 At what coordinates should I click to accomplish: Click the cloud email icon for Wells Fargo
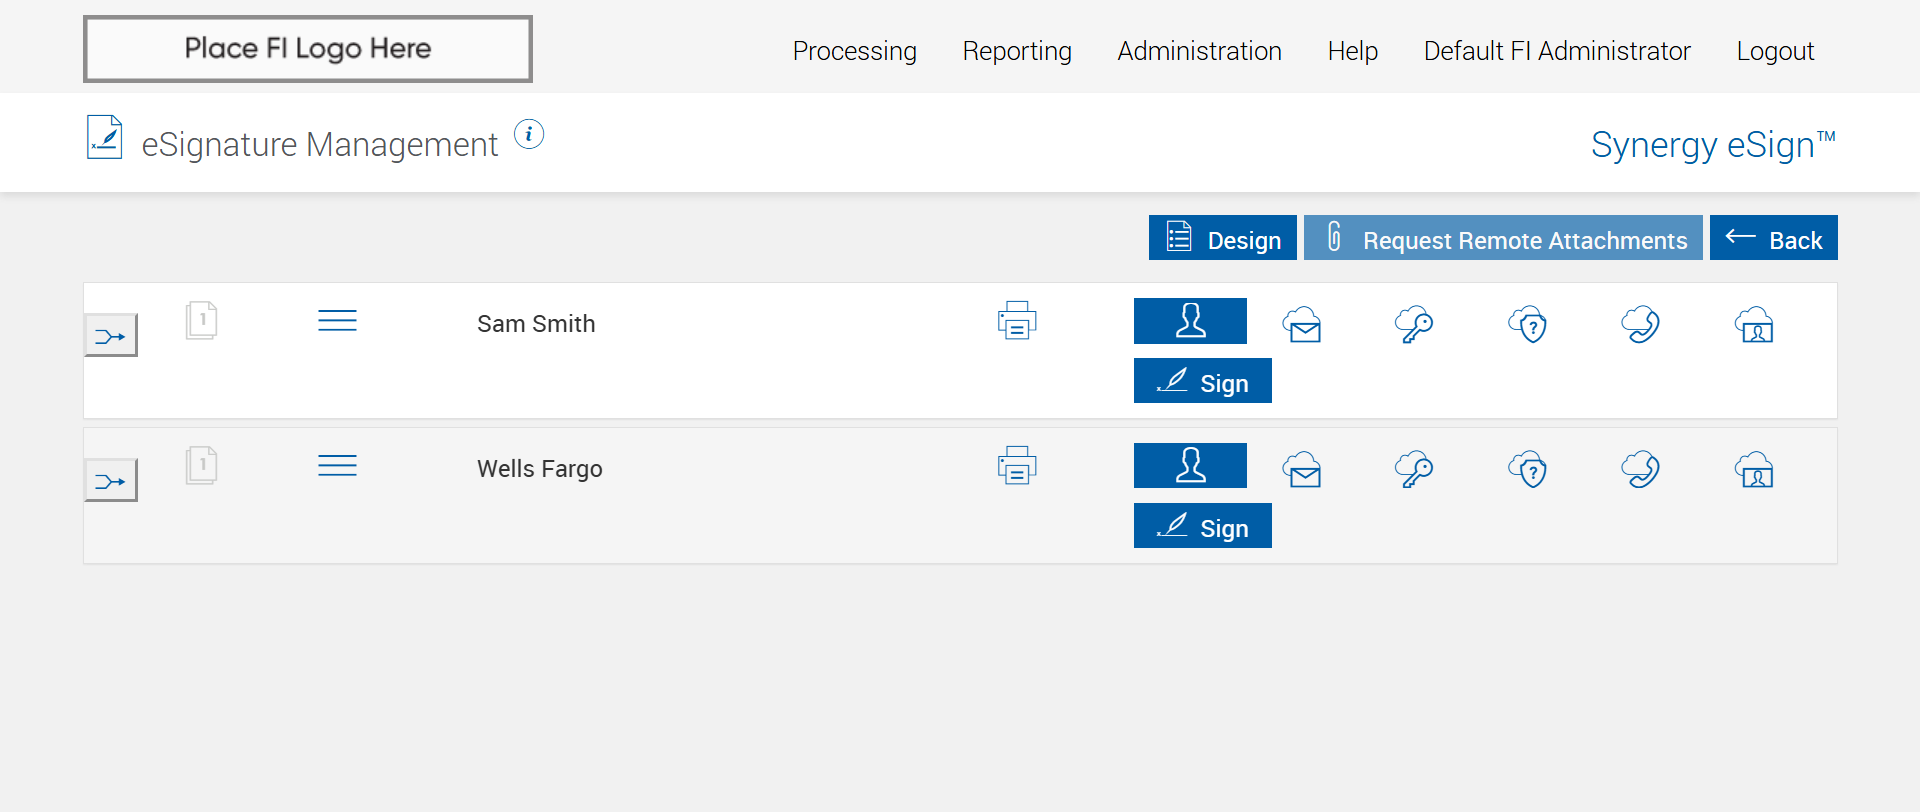[1303, 470]
